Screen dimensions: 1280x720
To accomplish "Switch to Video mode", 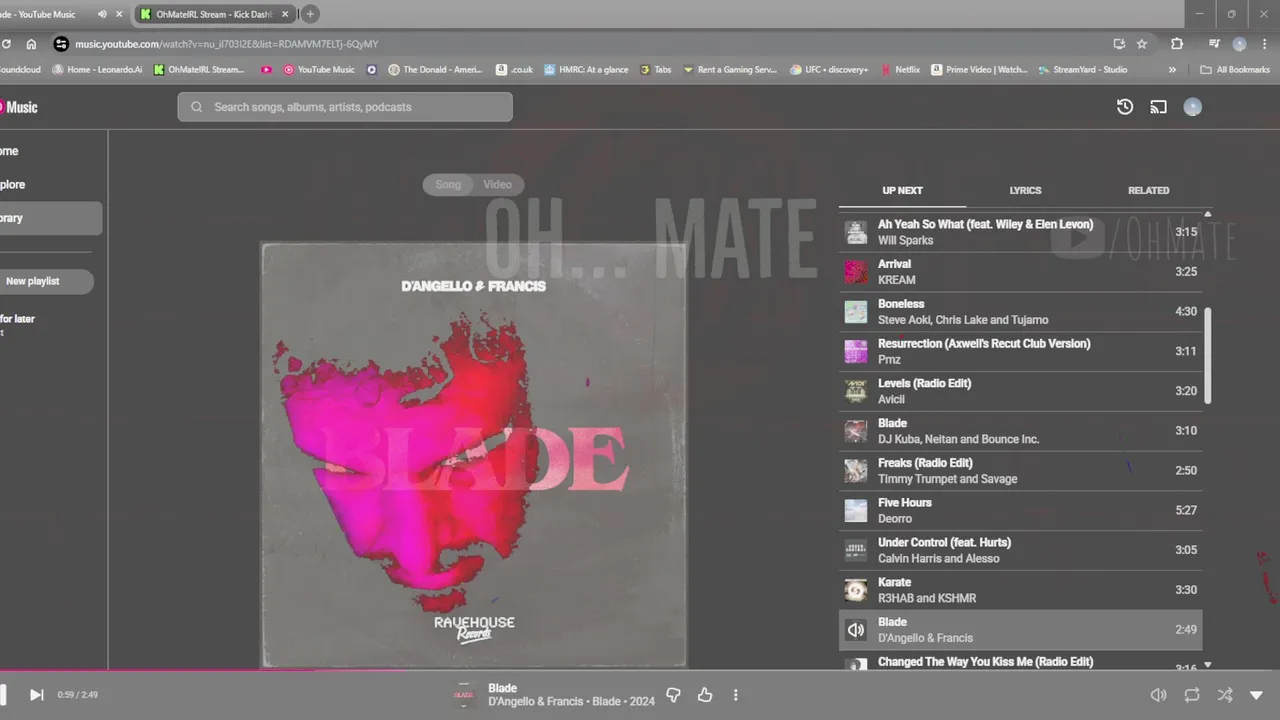I will coord(497,184).
